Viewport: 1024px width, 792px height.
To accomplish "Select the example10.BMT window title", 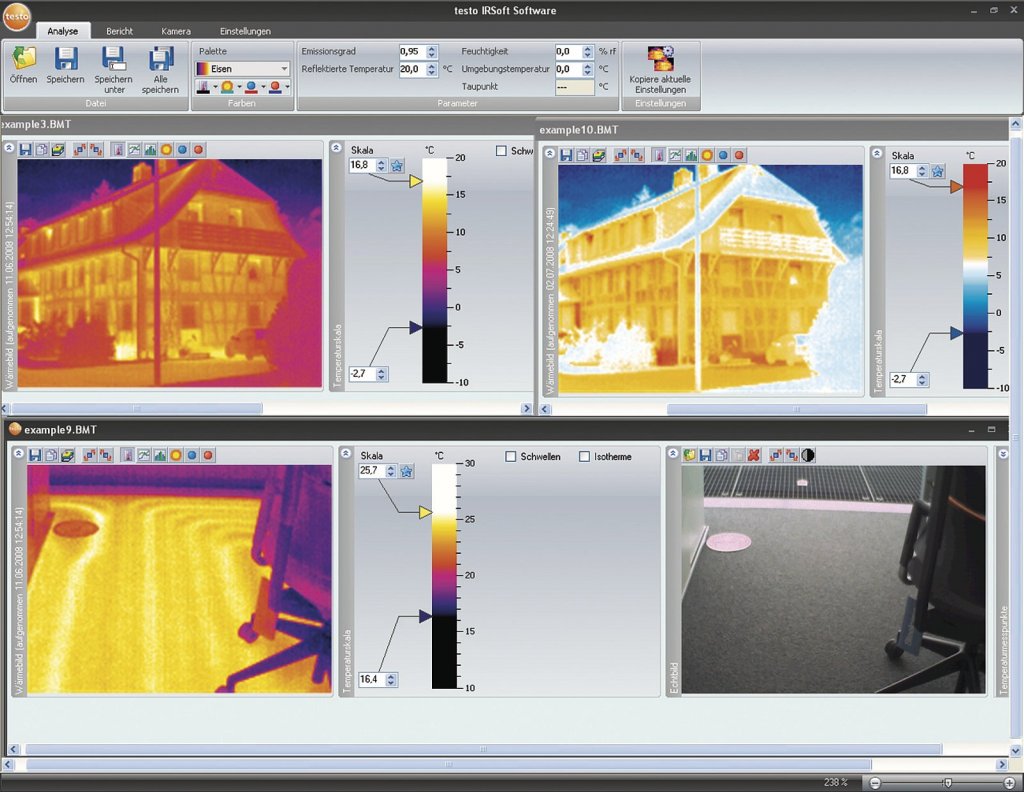I will [579, 130].
